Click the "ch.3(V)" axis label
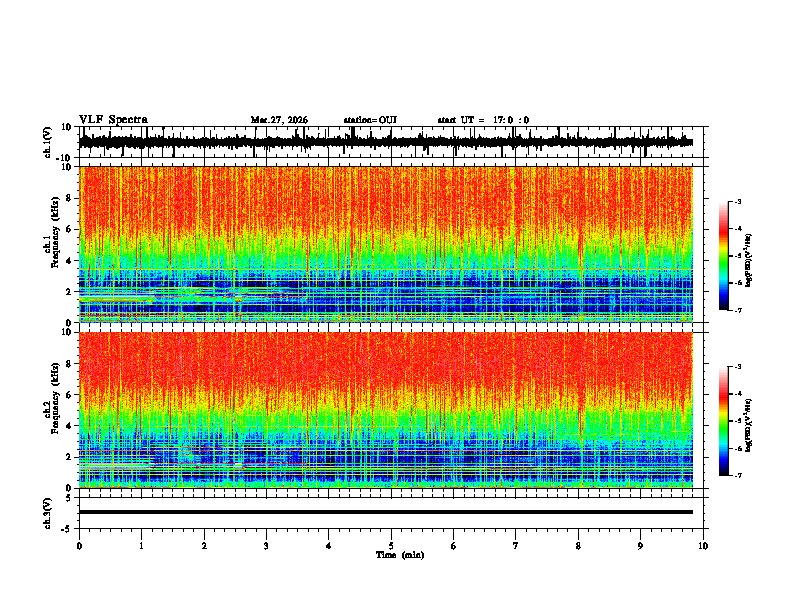792x612 pixels. coord(48,514)
